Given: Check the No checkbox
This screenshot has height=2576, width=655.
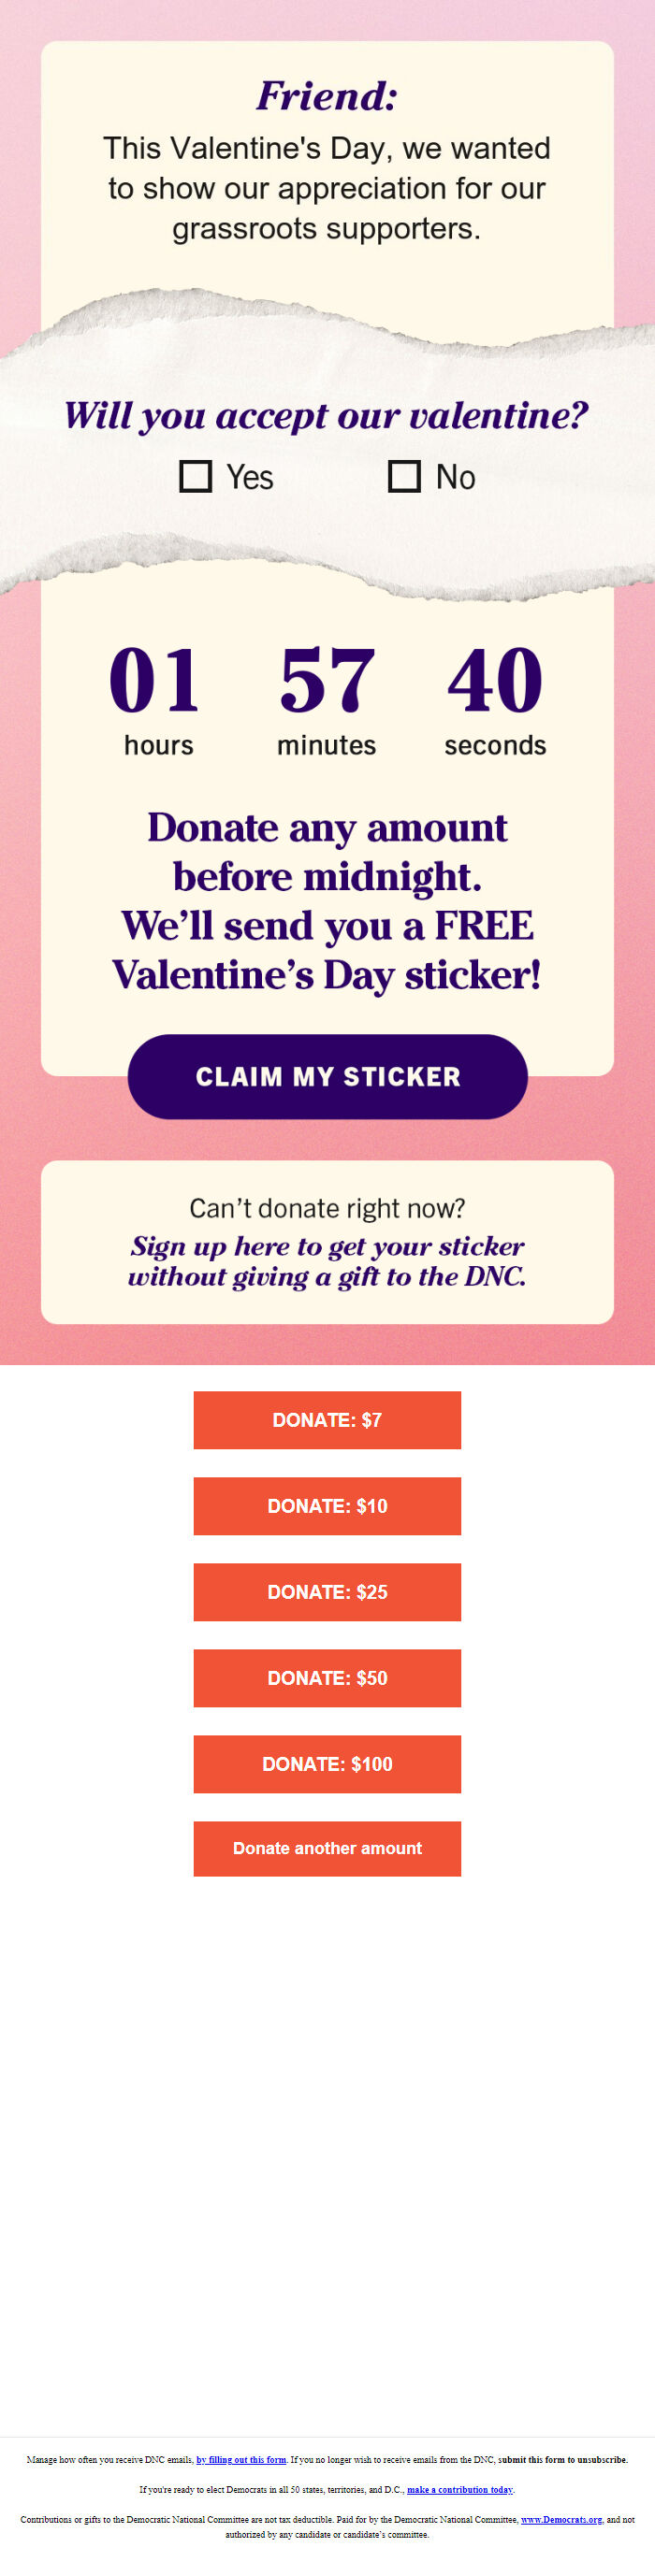Looking at the screenshot, I should pyautogui.click(x=404, y=476).
